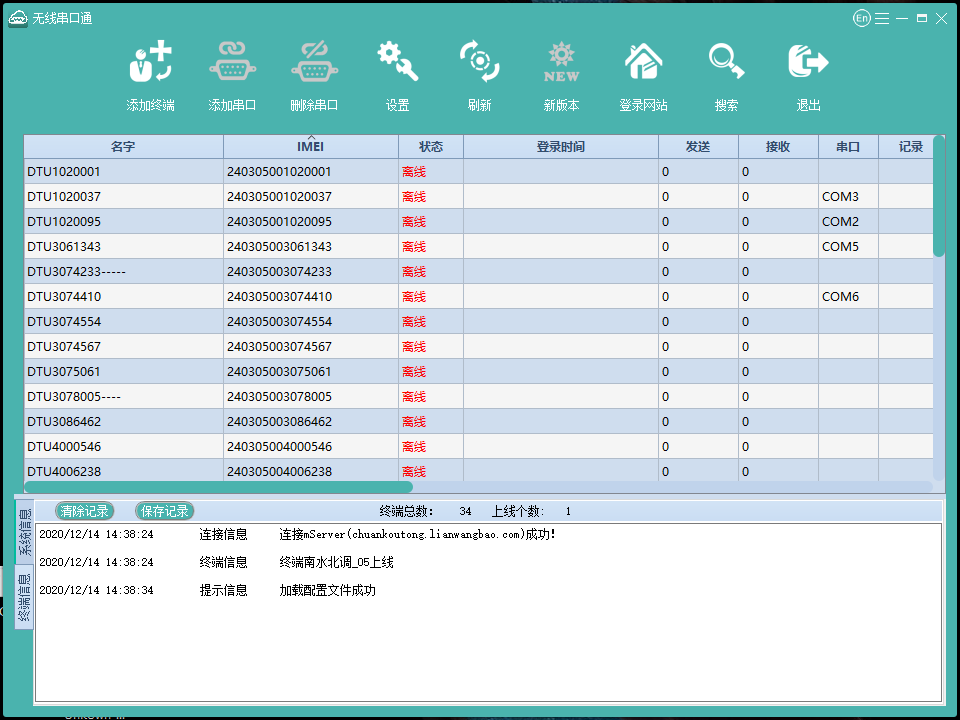Click the 连接信息 log entry
The height and width of the screenshot is (720, 960).
(223, 534)
